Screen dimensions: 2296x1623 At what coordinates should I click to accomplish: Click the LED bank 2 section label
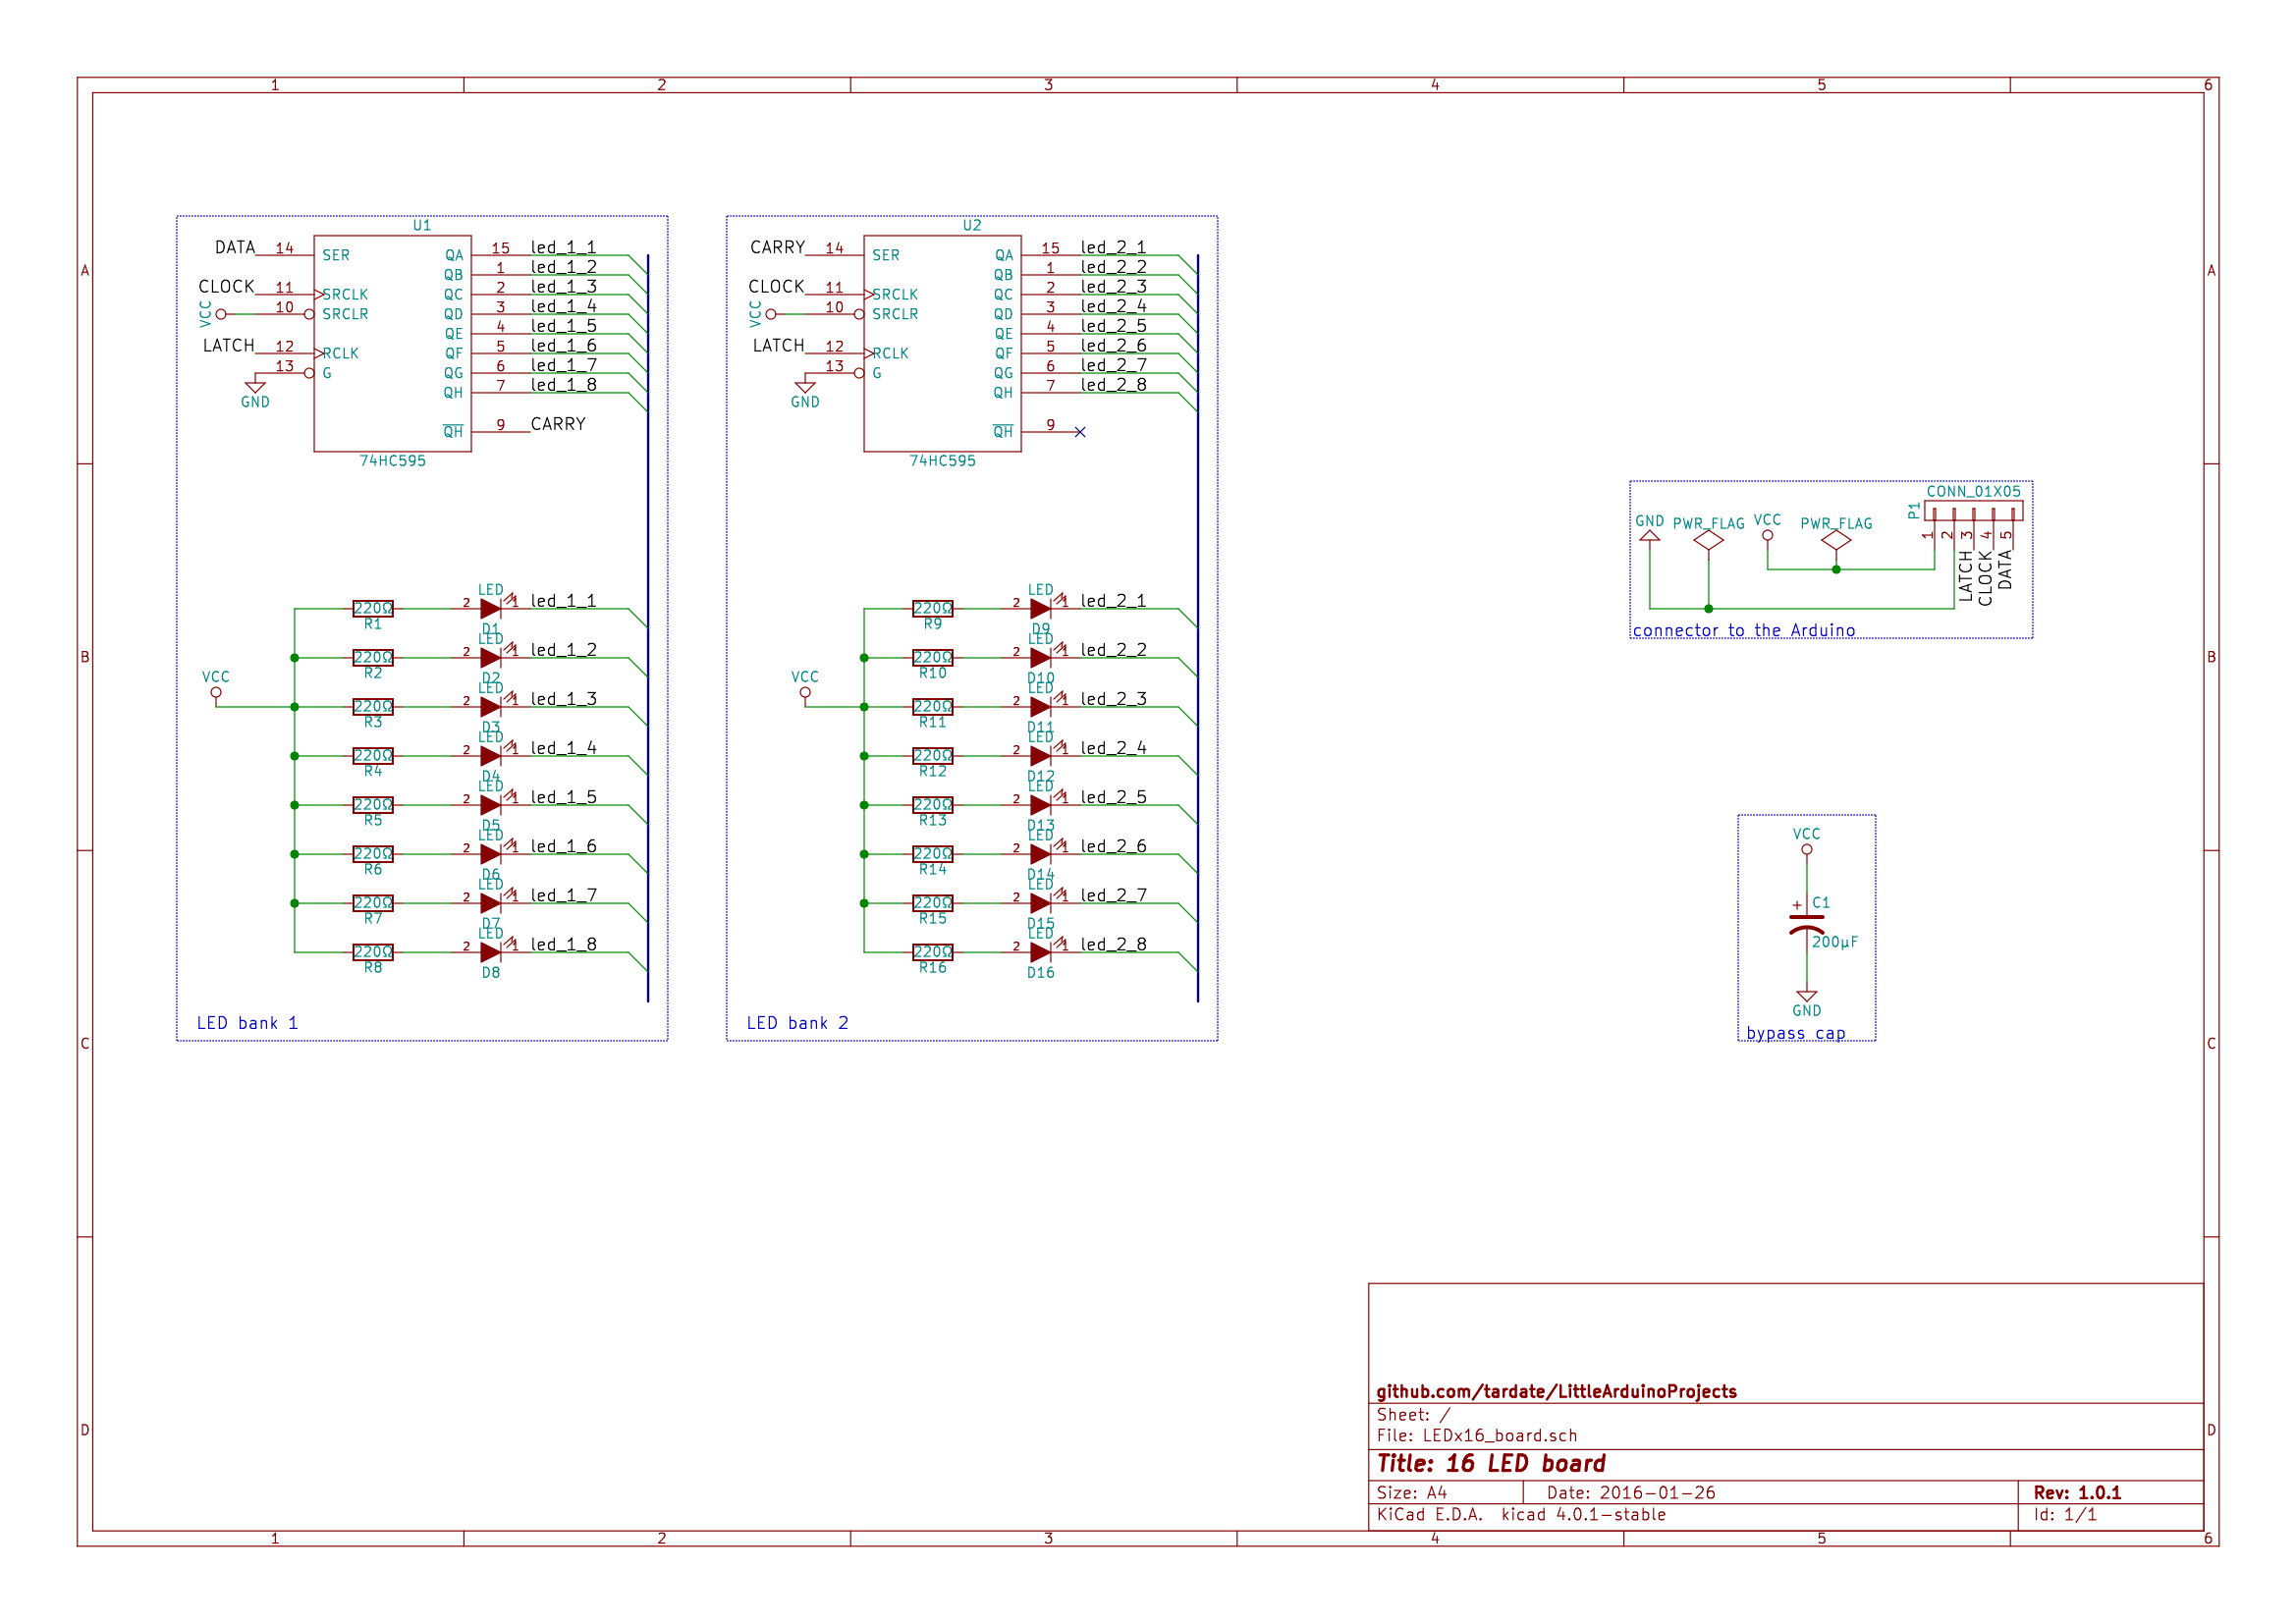[x=797, y=1023]
